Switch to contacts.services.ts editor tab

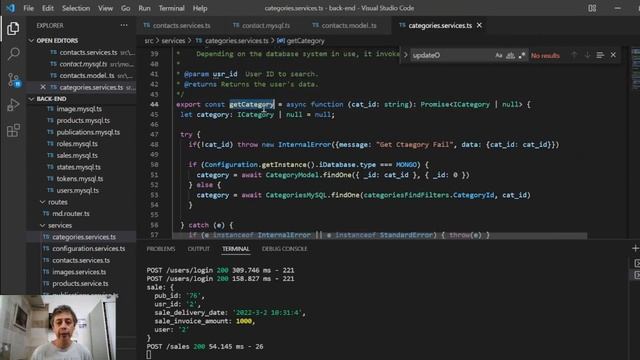[x=177, y=25]
